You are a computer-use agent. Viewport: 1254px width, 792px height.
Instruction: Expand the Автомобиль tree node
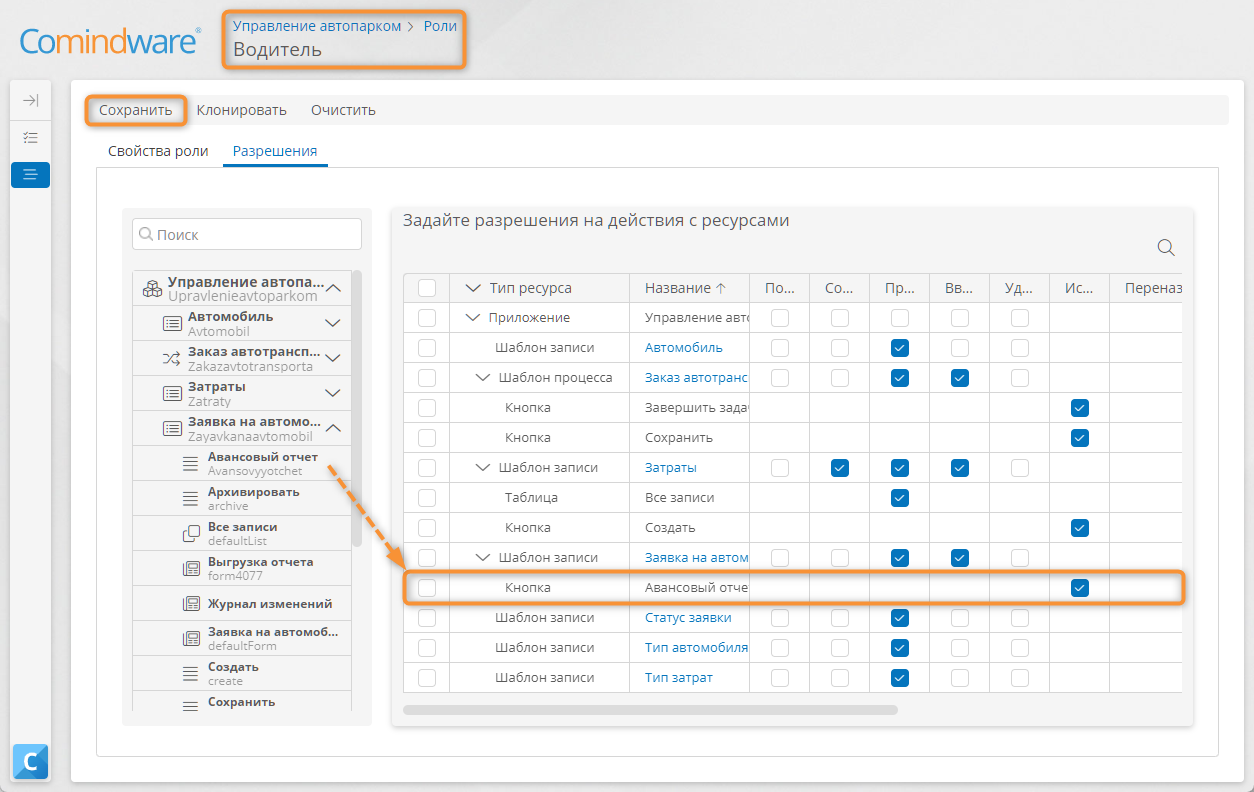[x=333, y=323]
